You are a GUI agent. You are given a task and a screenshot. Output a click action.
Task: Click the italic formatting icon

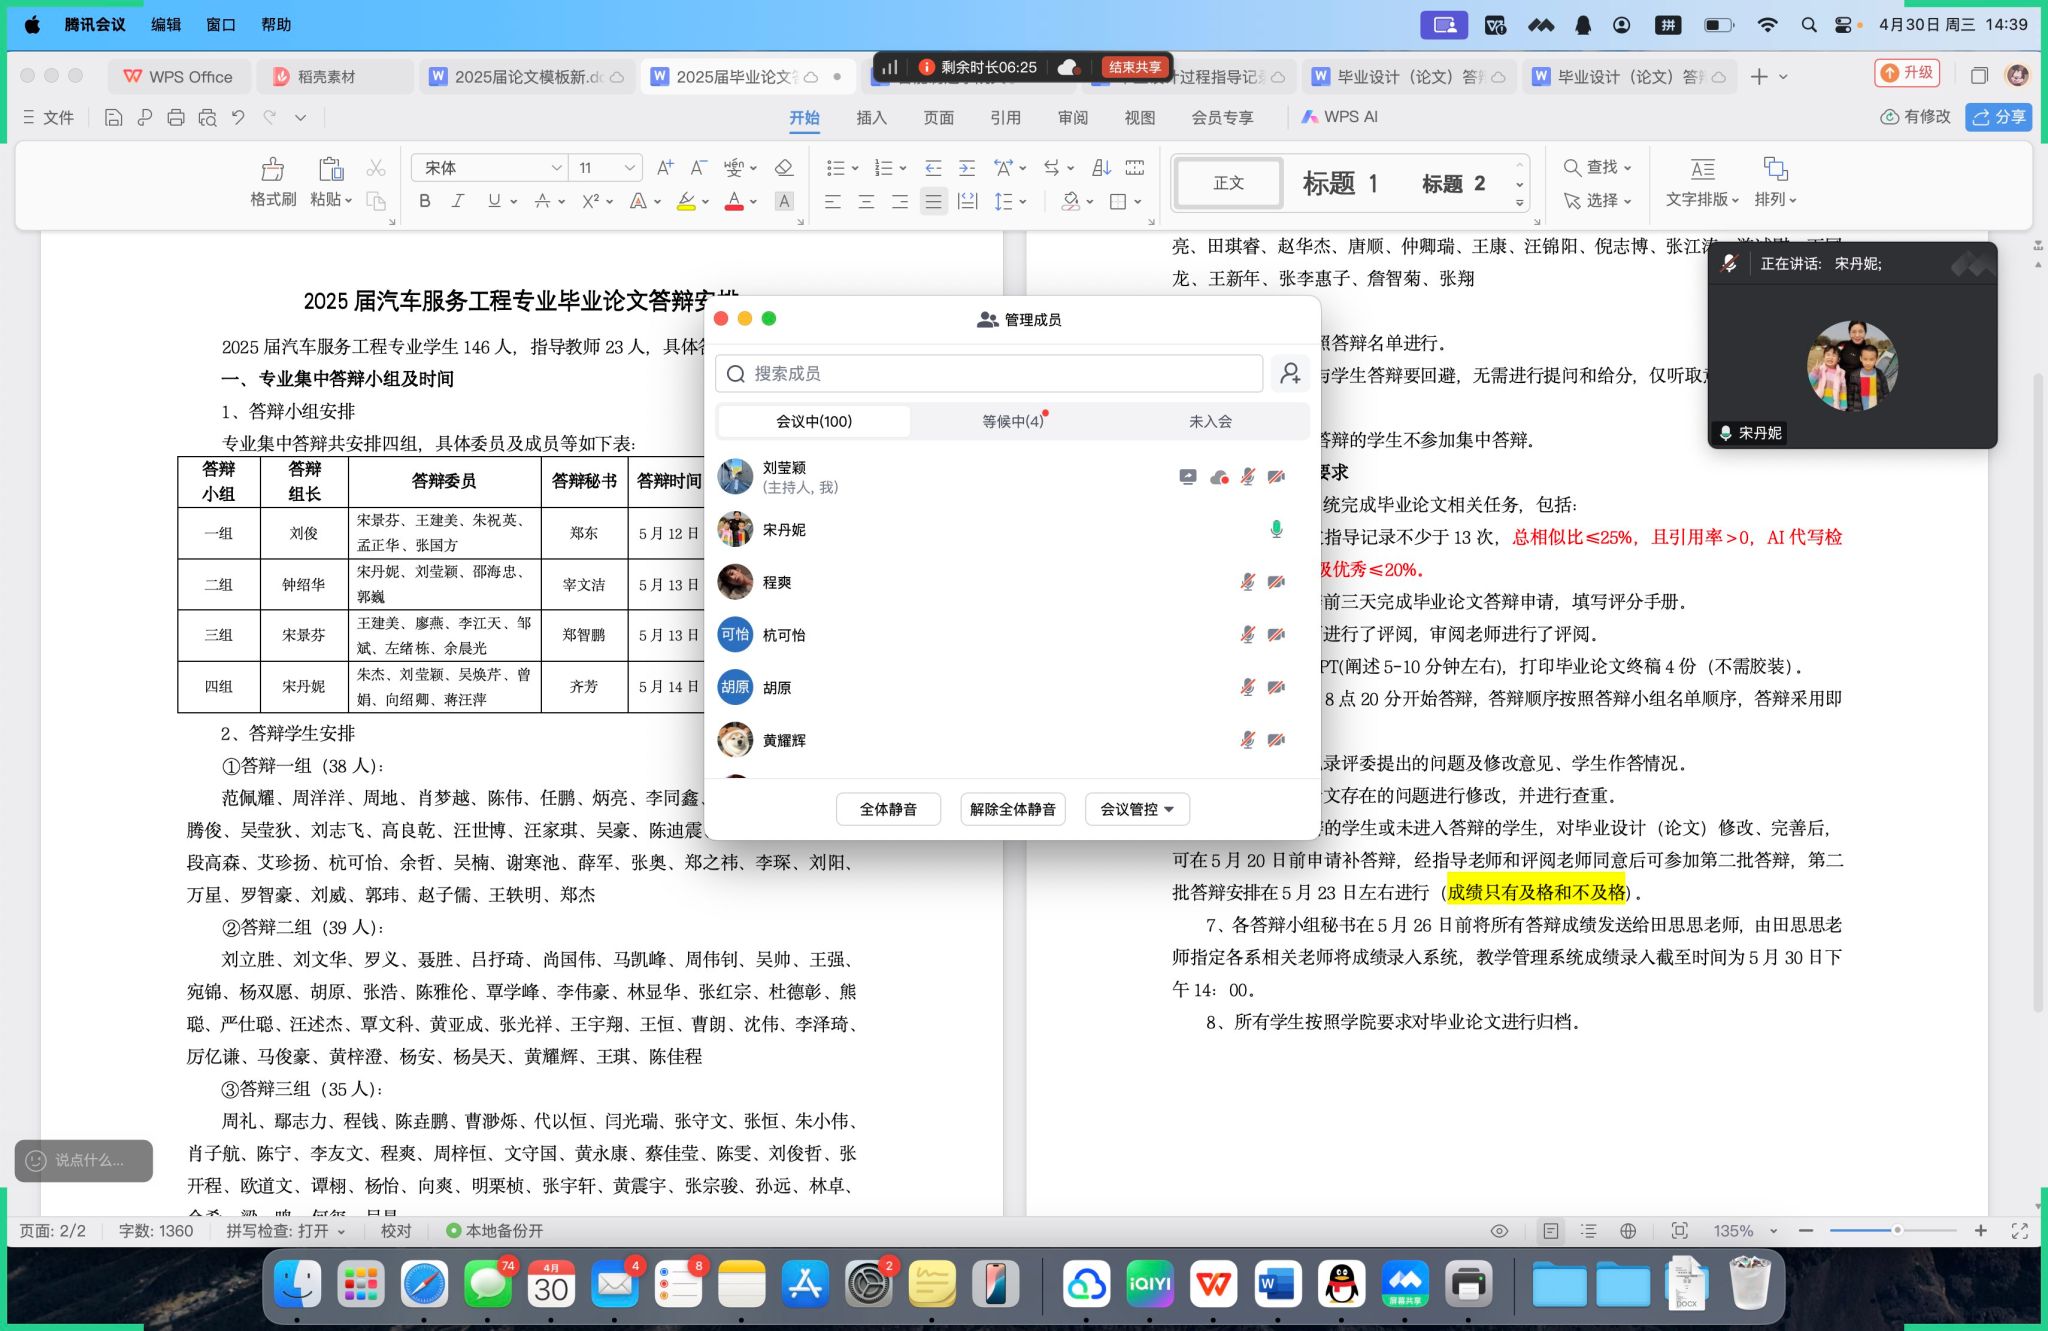(458, 201)
